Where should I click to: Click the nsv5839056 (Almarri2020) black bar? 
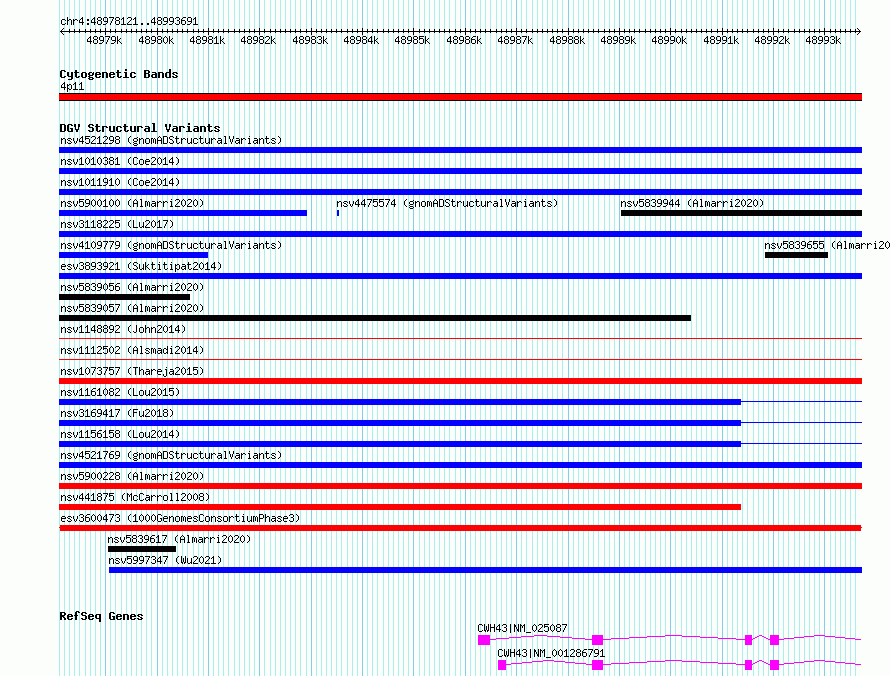click(124, 297)
